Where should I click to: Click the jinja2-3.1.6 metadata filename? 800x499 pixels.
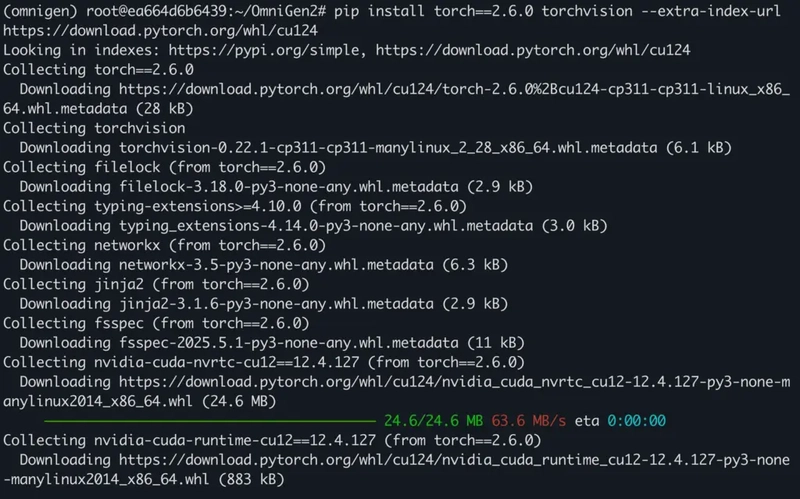277,304
